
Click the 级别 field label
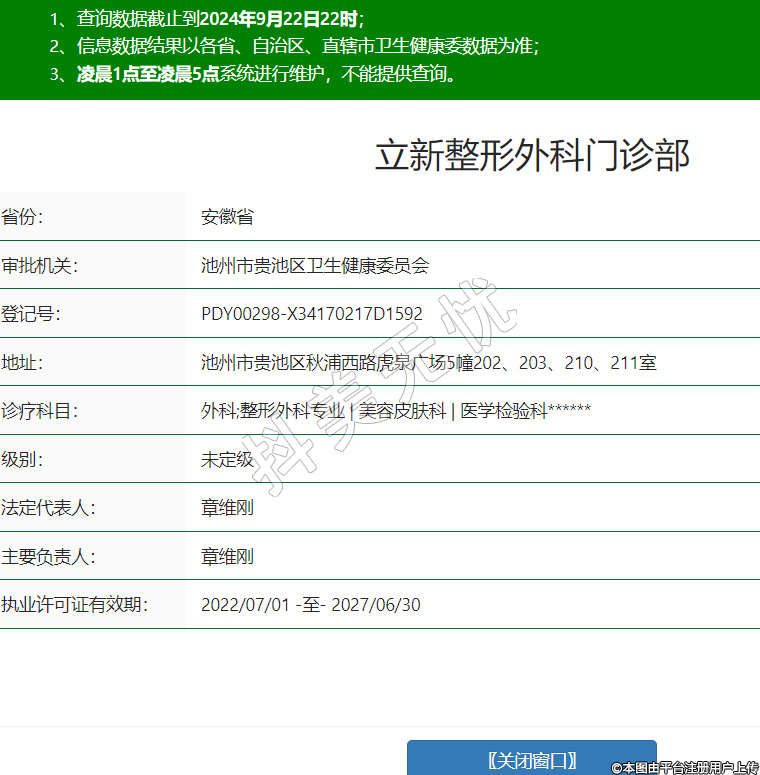22,459
